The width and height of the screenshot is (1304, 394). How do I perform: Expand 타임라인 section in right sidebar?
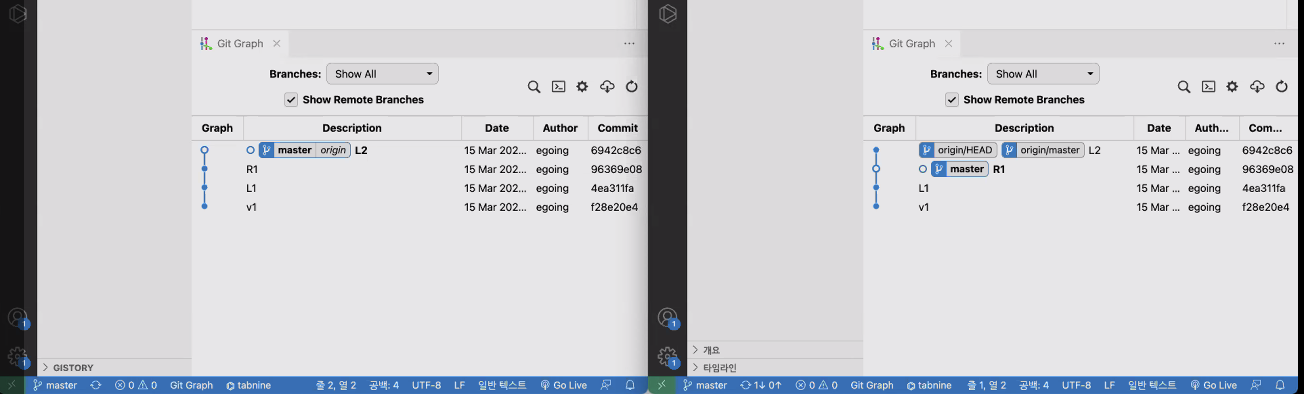pos(775,367)
